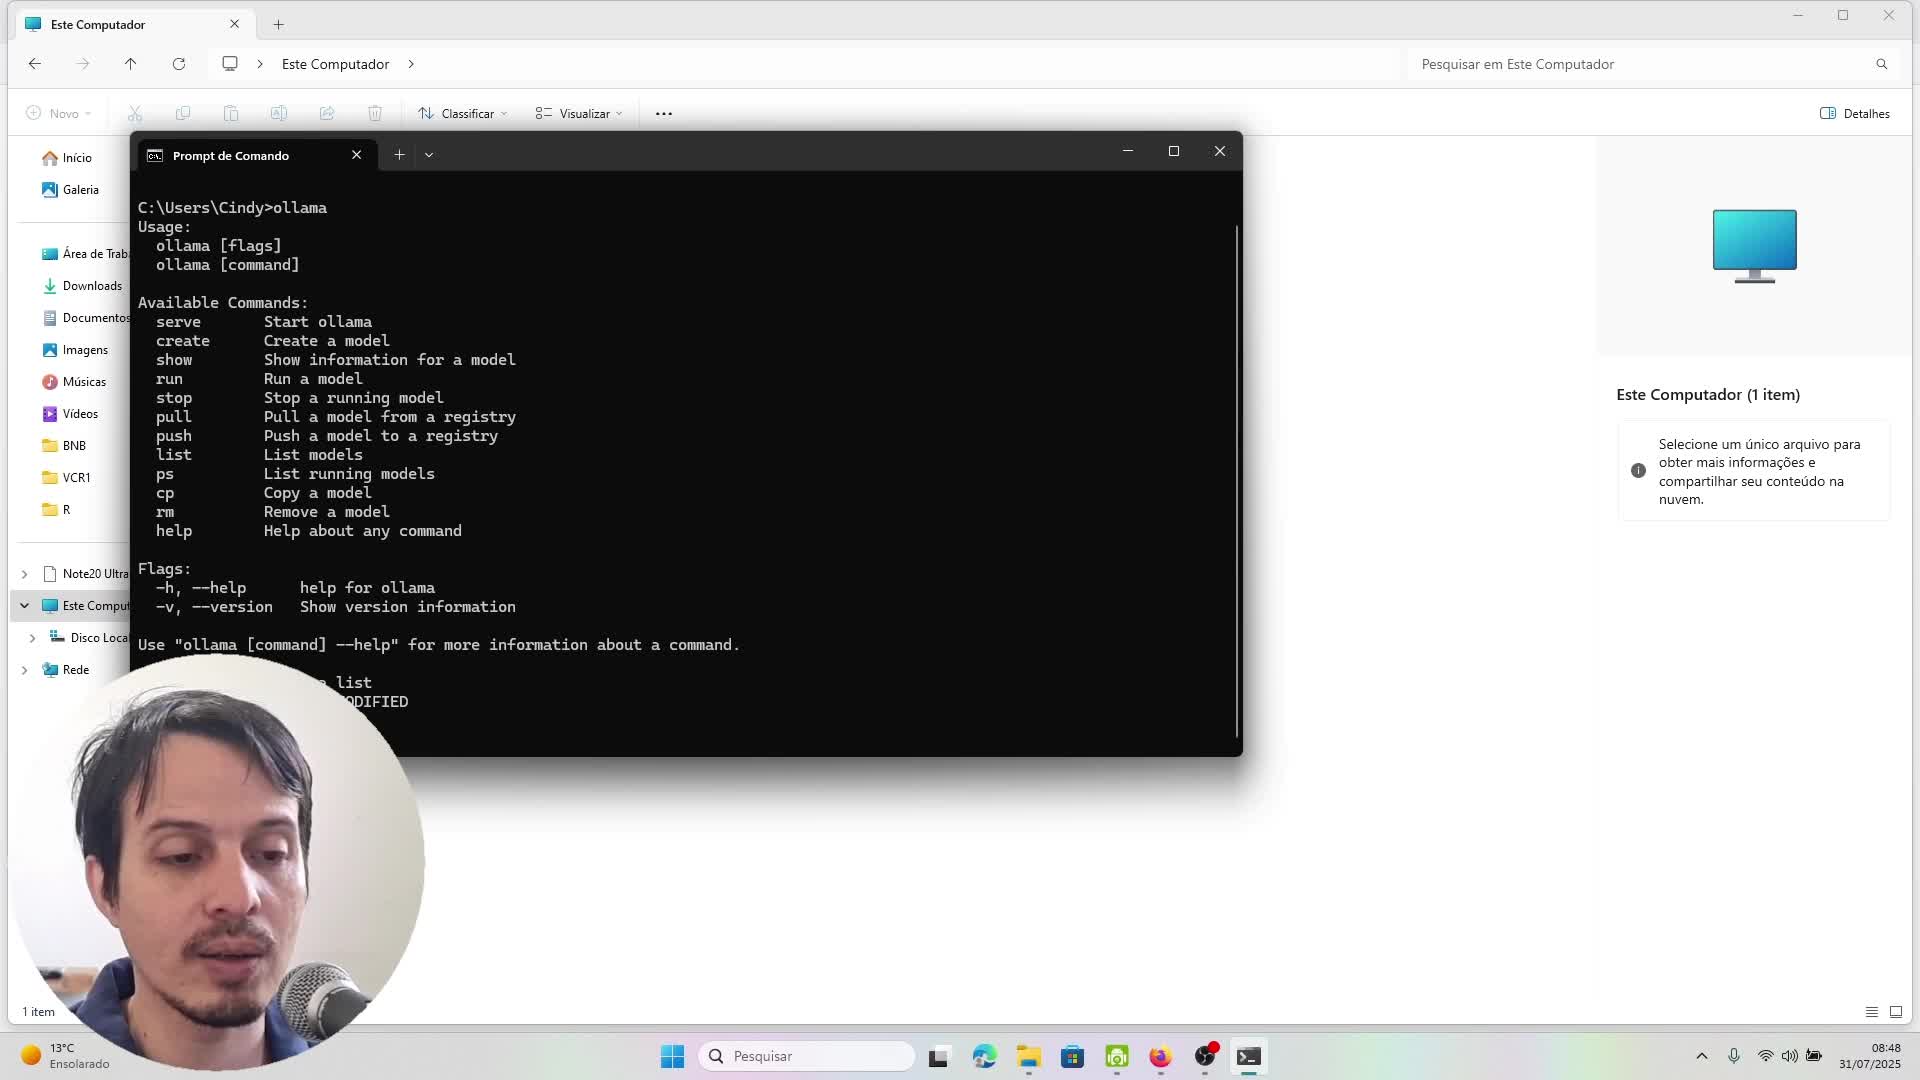Open Firefox from the taskbar
This screenshot has height=1080, width=1920.
(x=1160, y=1056)
